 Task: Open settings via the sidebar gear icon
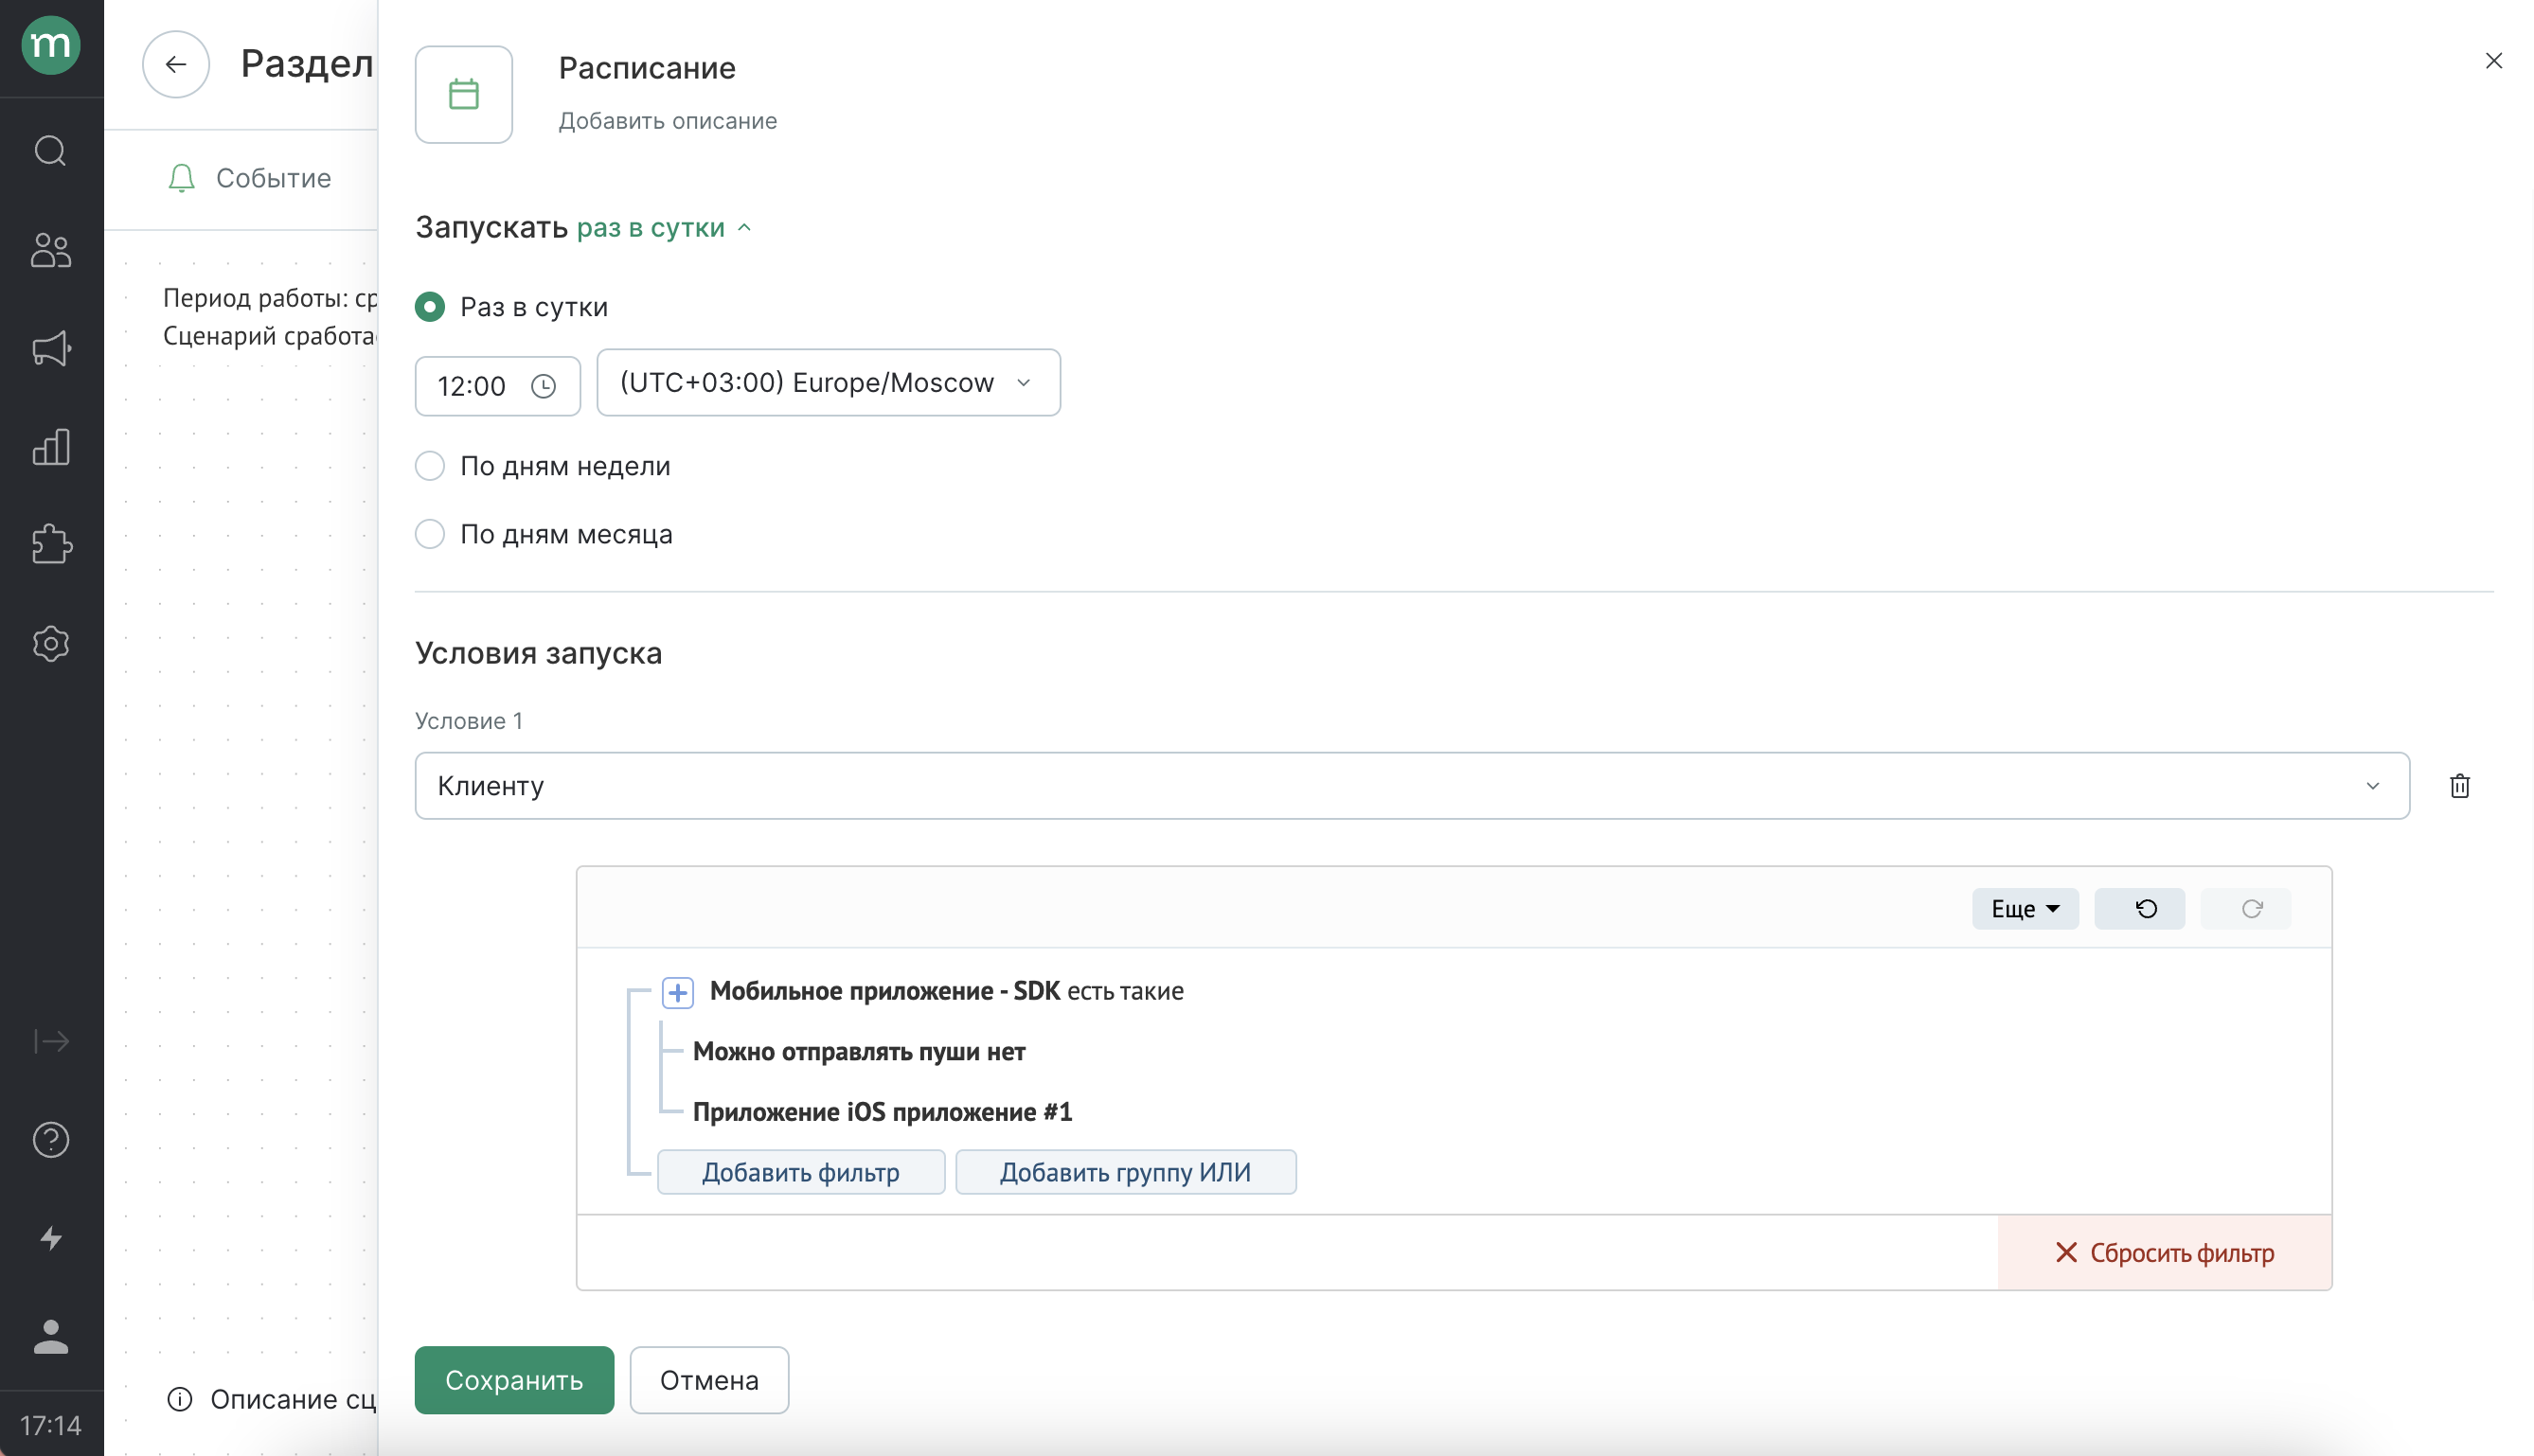[x=51, y=643]
